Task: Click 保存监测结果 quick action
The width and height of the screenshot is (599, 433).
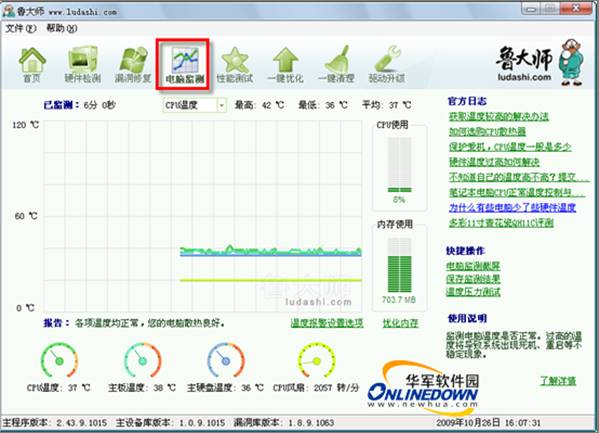Action: (473, 279)
